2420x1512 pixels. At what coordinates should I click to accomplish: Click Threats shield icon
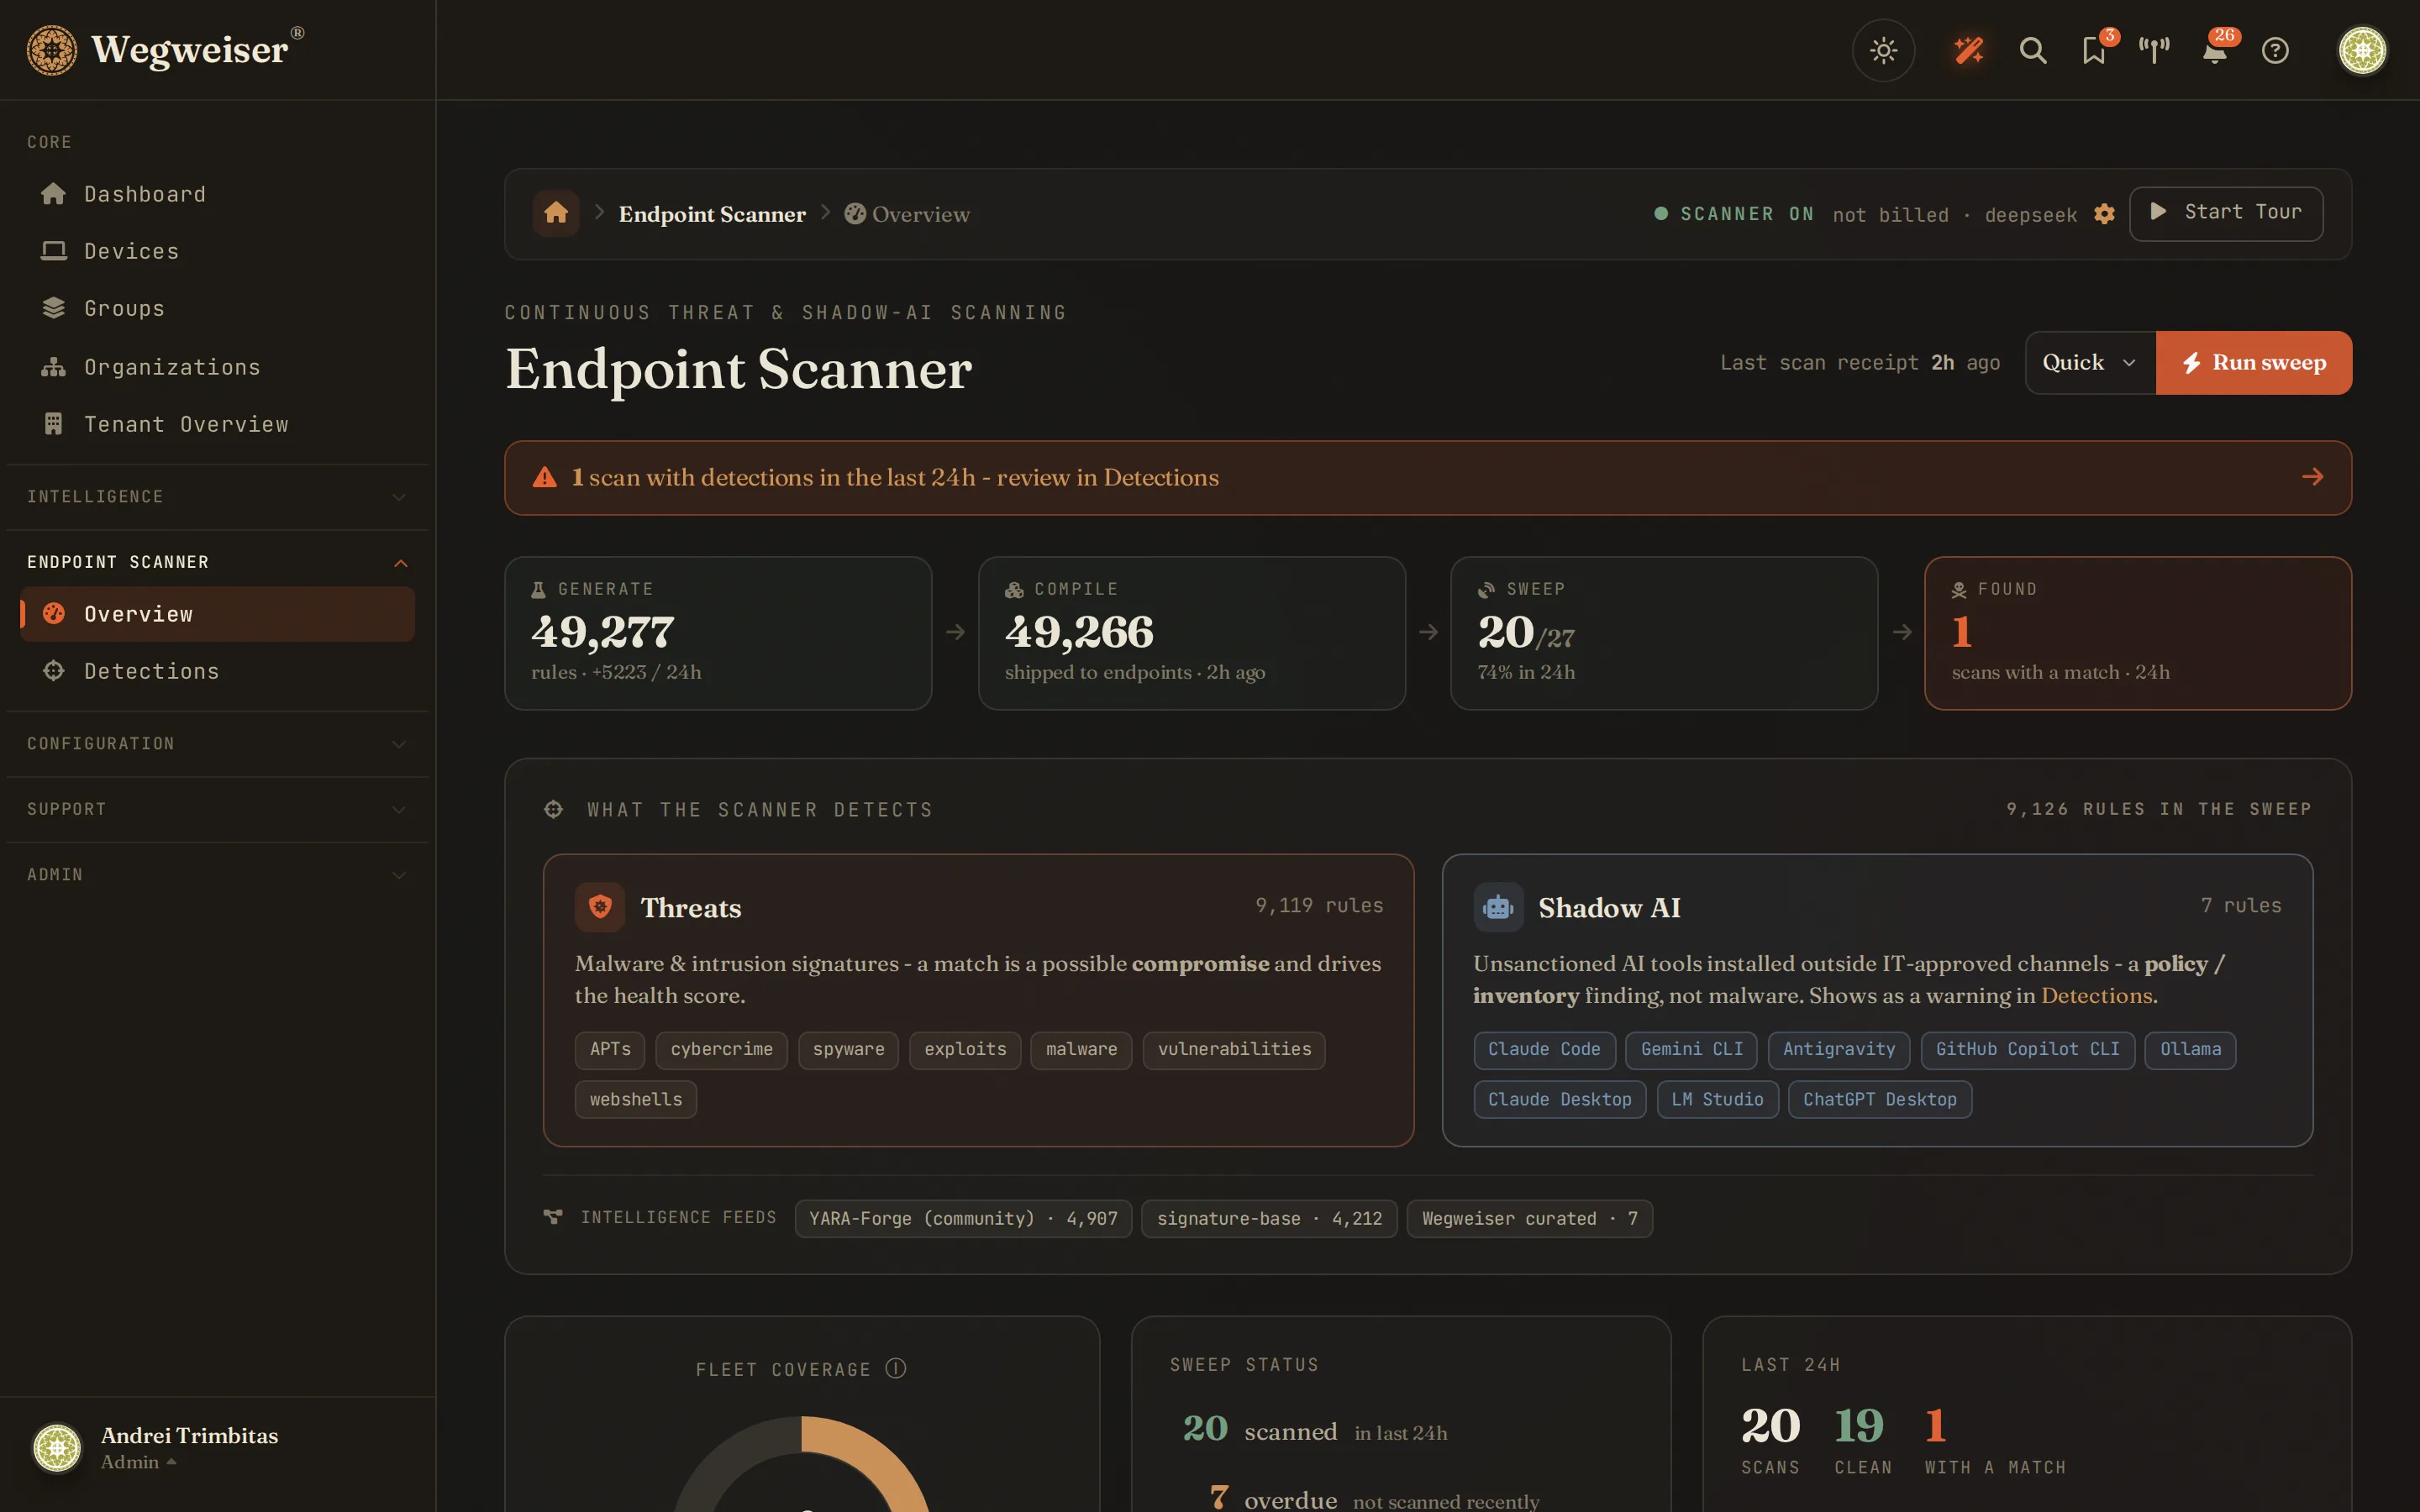(600, 907)
